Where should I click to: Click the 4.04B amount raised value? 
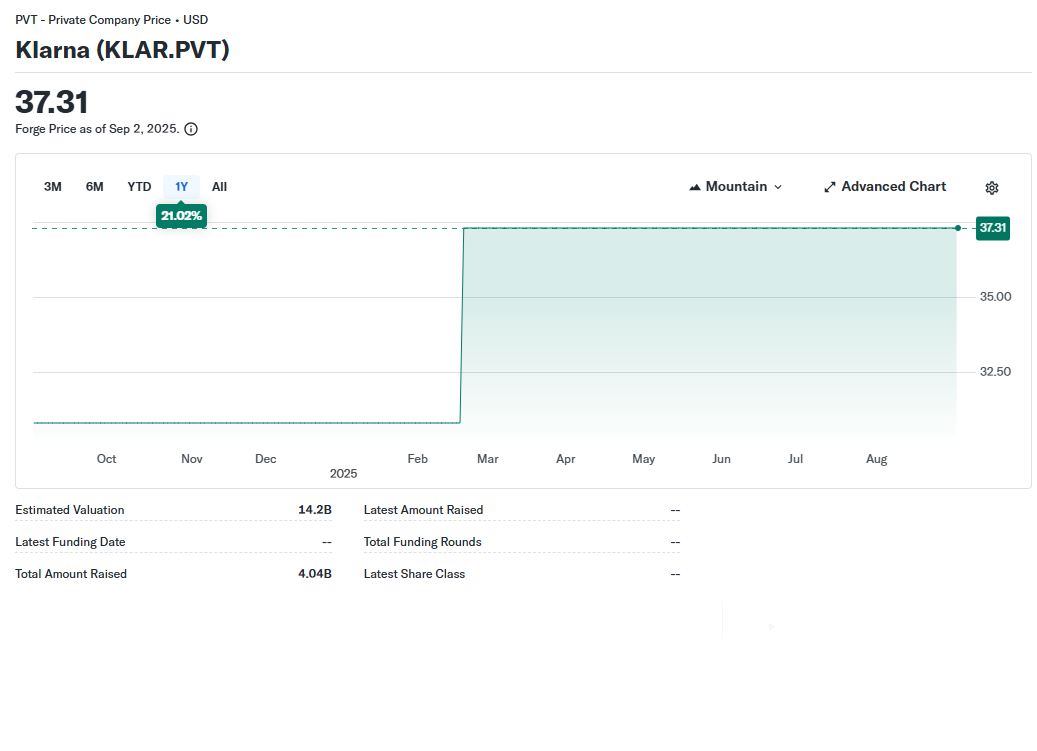pyautogui.click(x=315, y=574)
